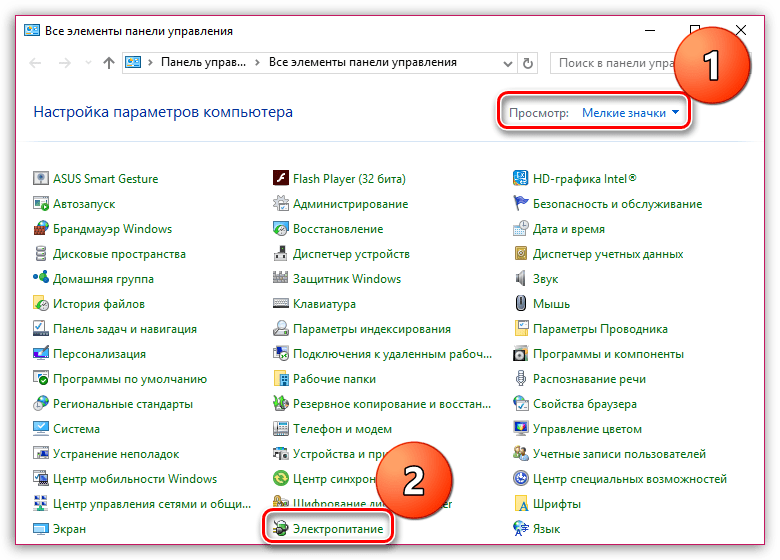Viewport: 780px width, 560px height.
Task: Click the address bar folder icon
Action: coord(133,63)
